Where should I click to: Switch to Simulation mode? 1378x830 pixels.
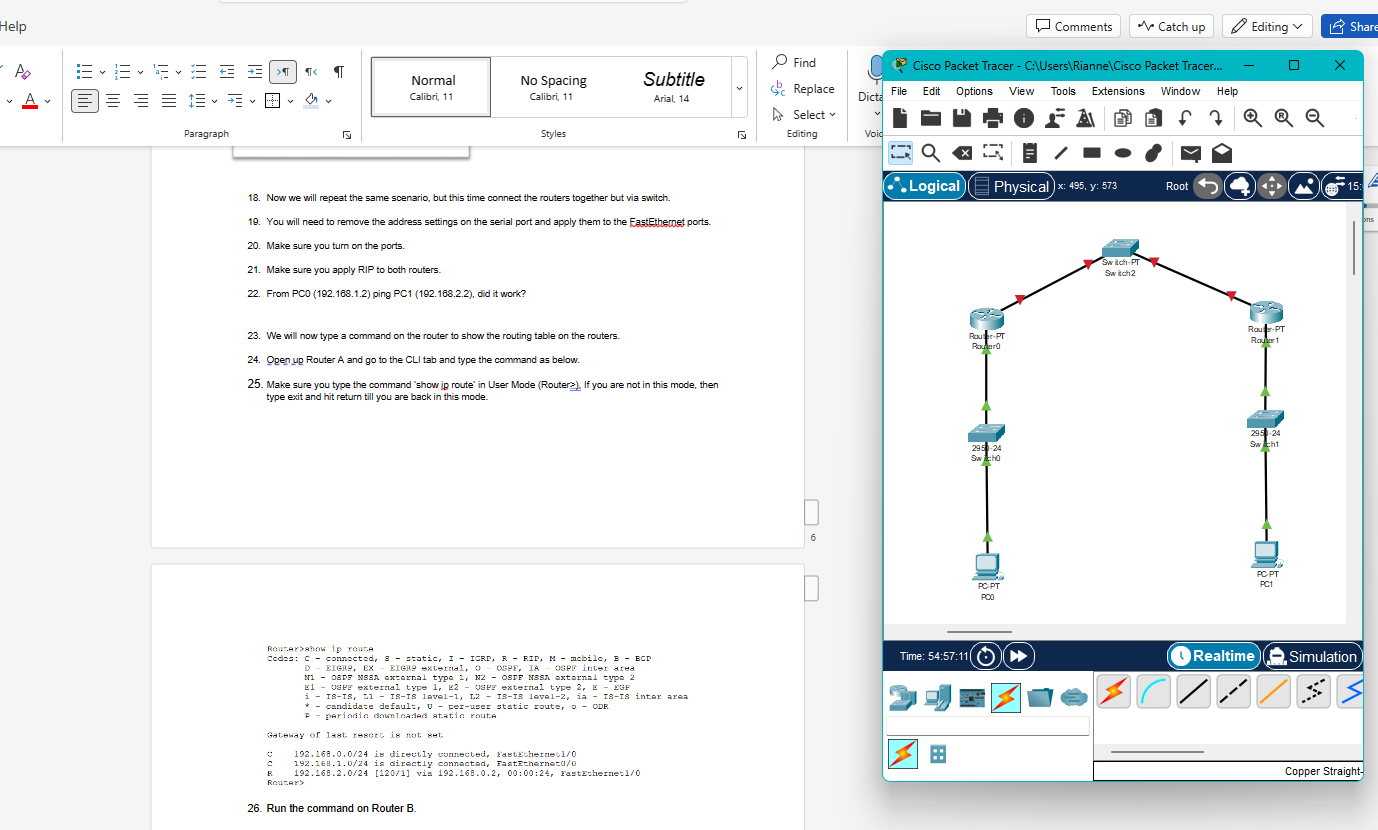click(1311, 656)
